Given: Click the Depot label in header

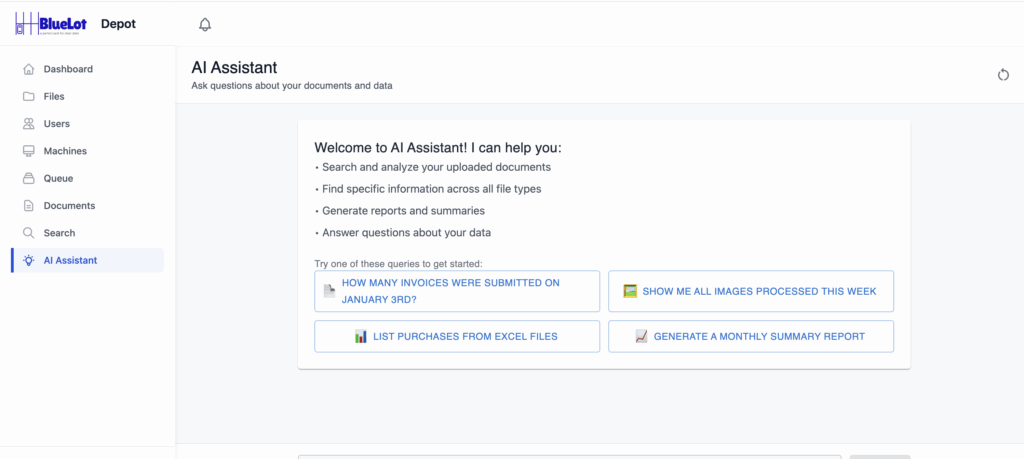Looking at the screenshot, I should tap(118, 24).
